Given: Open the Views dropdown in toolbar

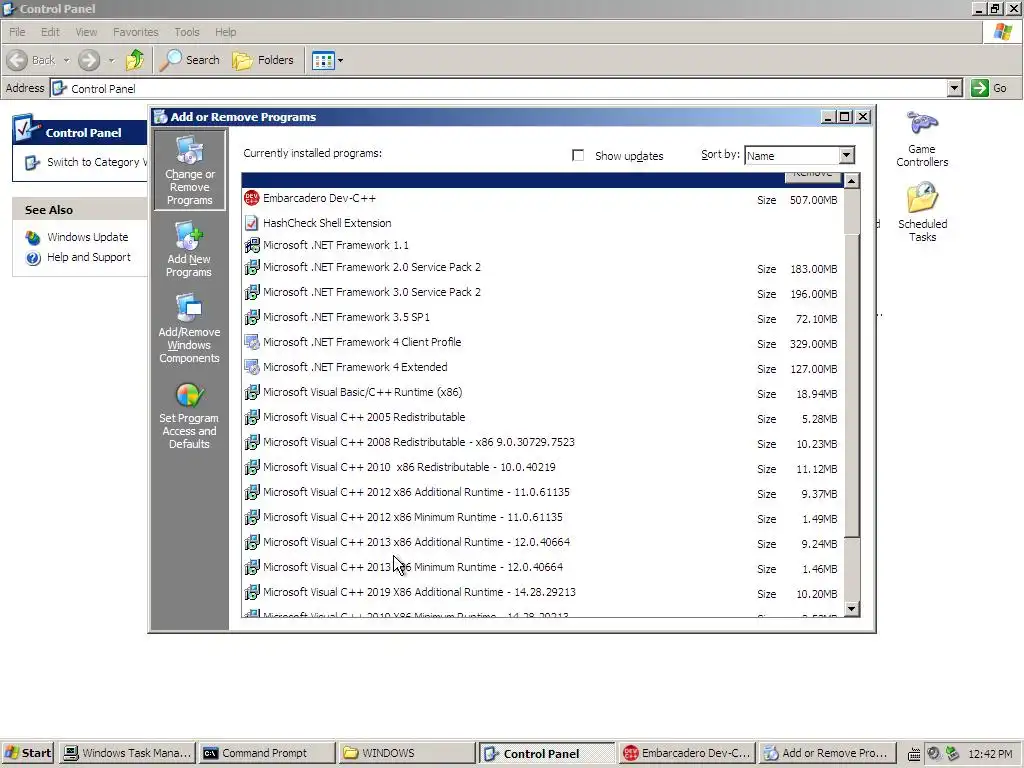Looking at the screenshot, I should click(x=340, y=61).
